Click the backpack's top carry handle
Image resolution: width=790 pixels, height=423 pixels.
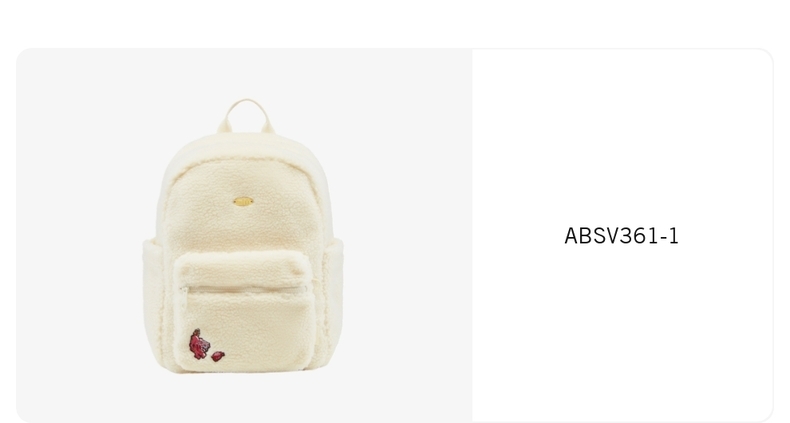tap(246, 116)
